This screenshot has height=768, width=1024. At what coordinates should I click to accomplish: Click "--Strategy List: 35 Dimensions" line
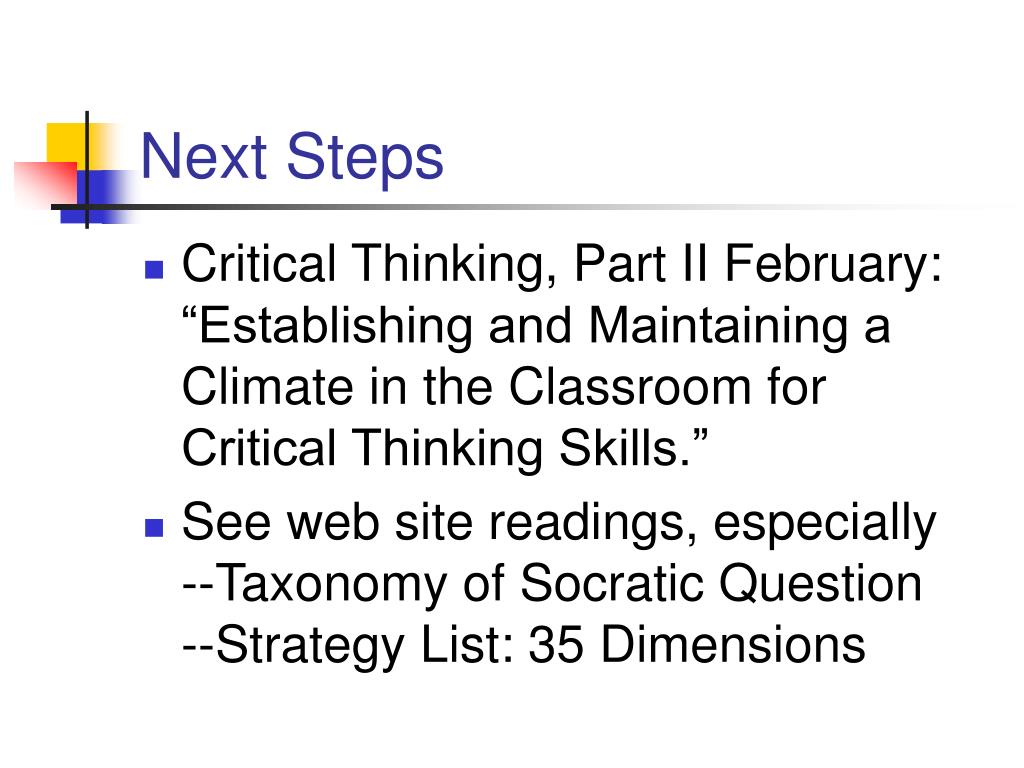click(x=524, y=645)
